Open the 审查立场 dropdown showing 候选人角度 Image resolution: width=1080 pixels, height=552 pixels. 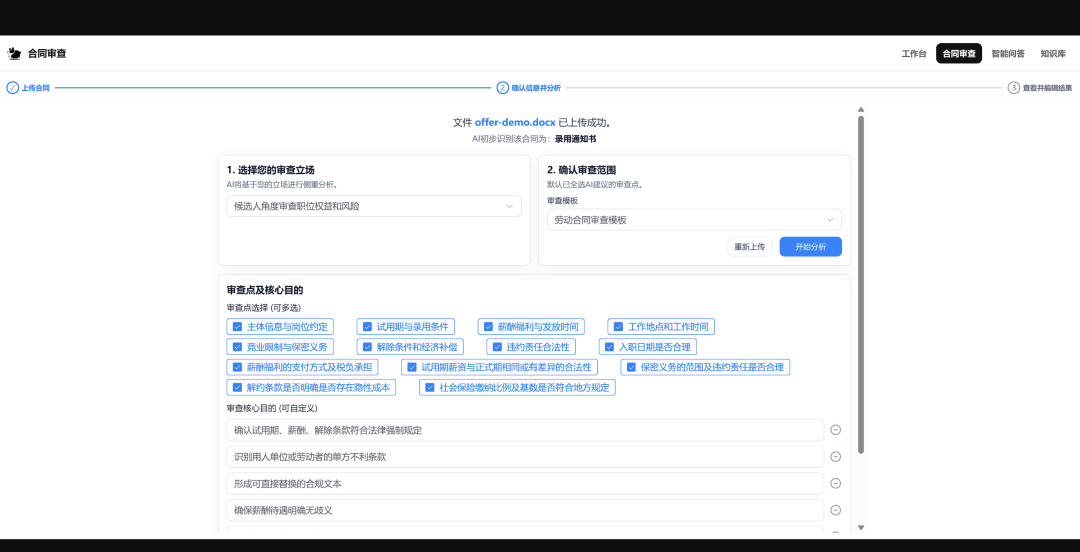pos(374,206)
